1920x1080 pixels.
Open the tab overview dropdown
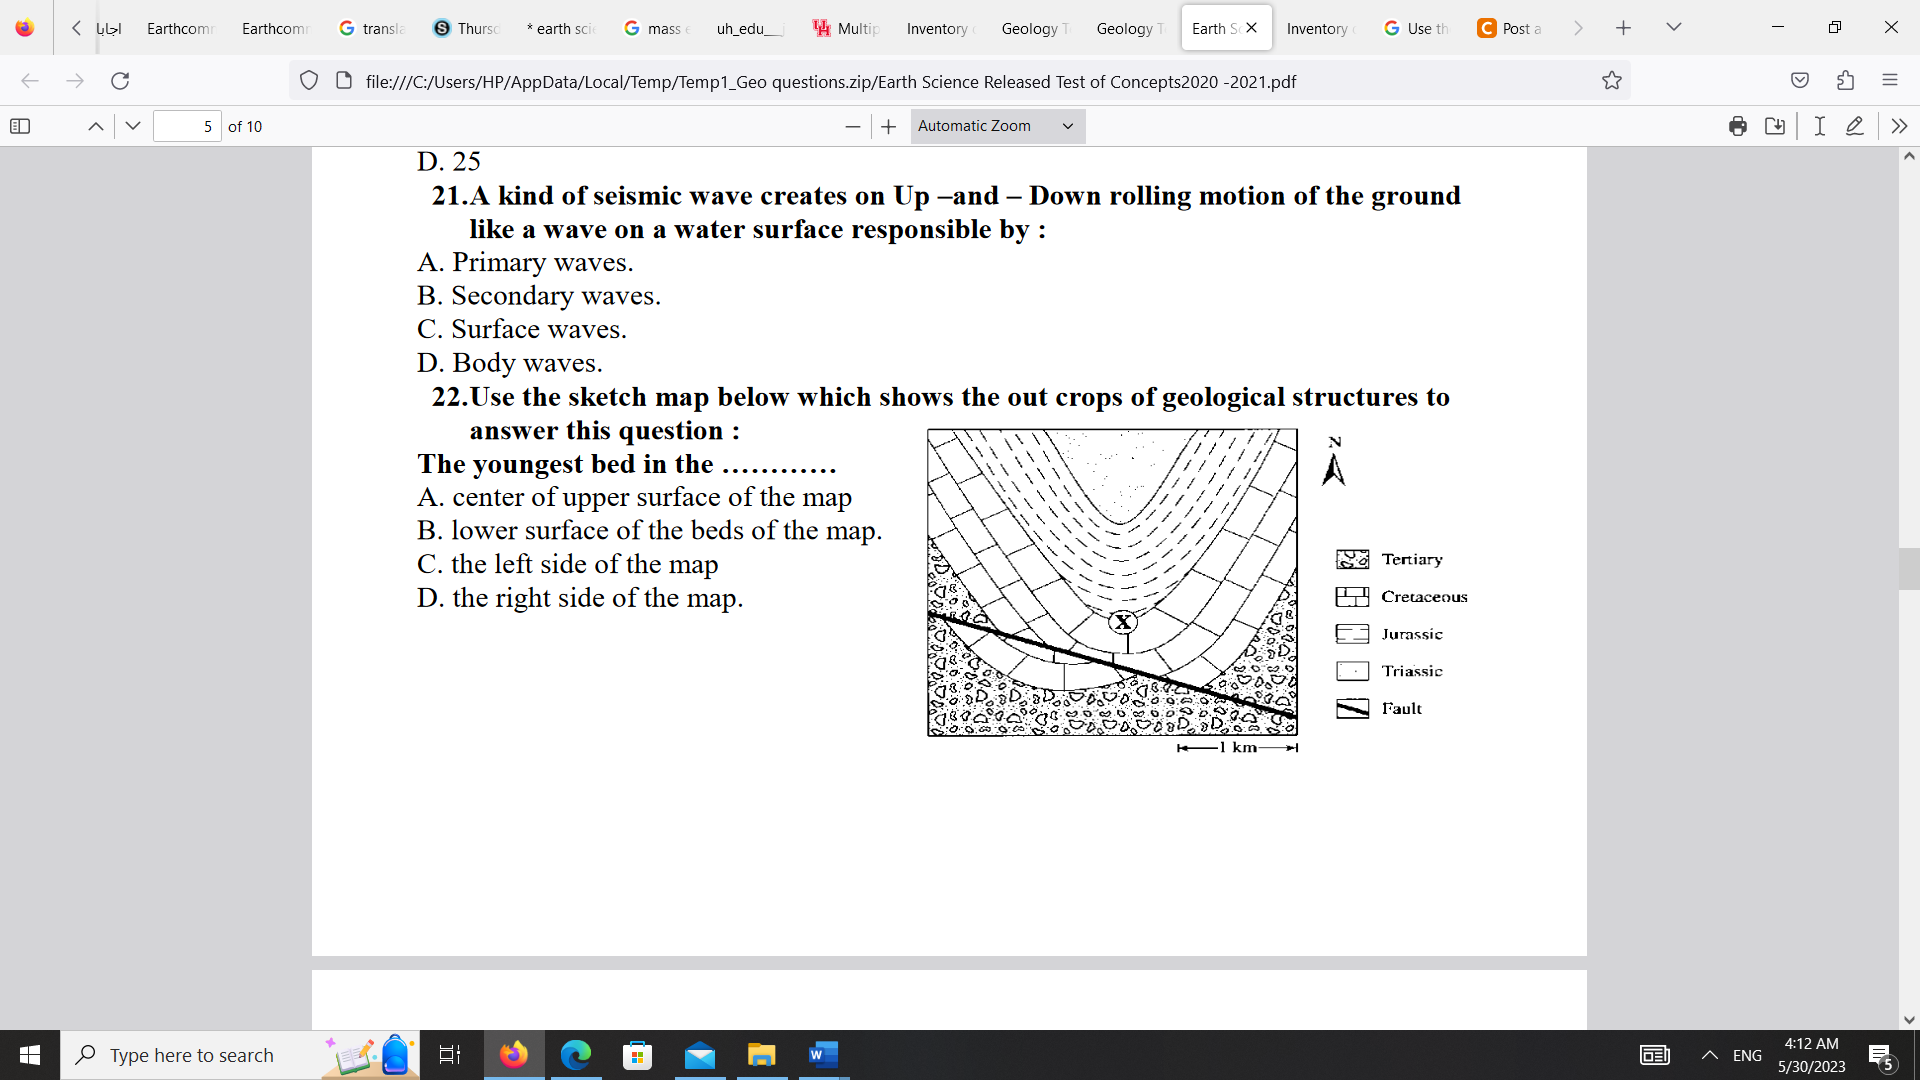(x=1673, y=27)
